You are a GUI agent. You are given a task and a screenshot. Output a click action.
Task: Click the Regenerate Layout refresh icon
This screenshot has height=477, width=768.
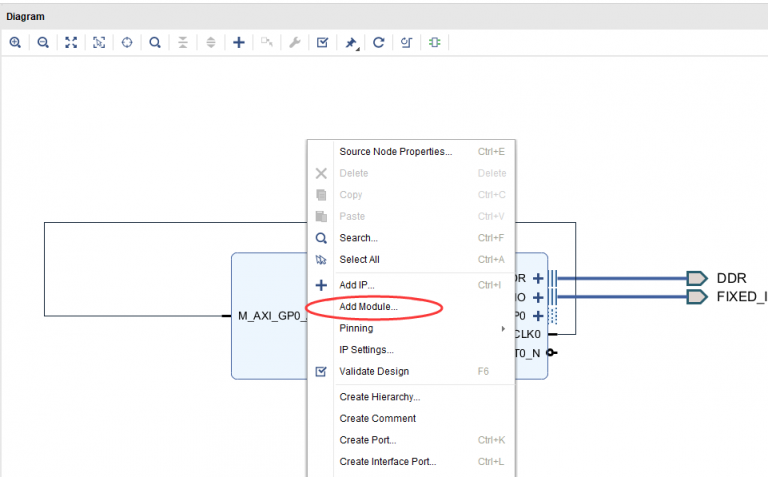(379, 43)
